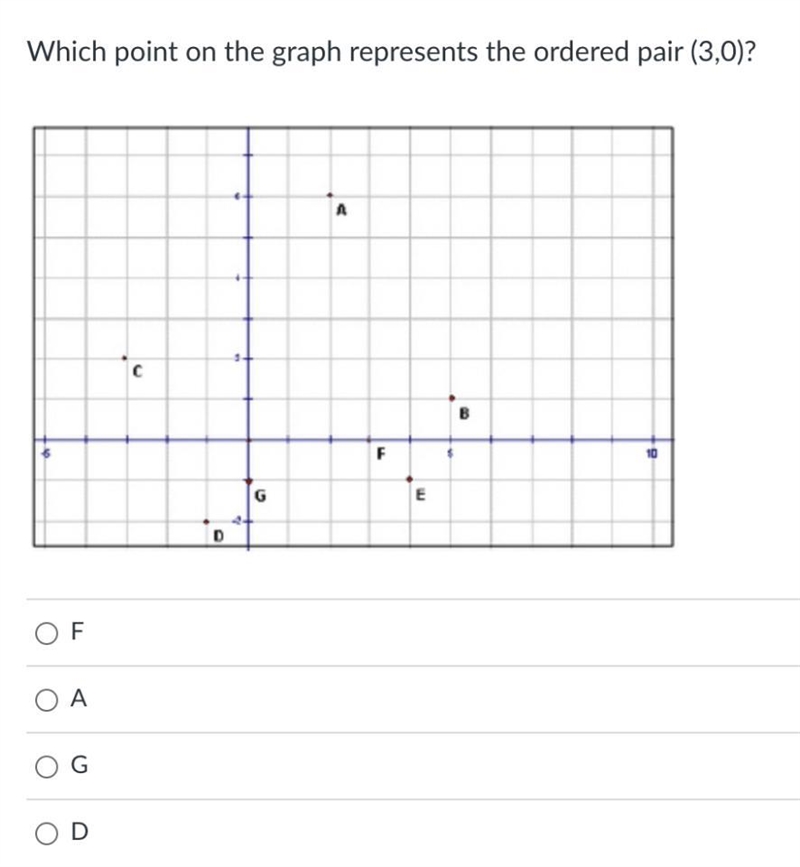The image size is (800, 867).
Task: Click point B on the graph
Action: pyautogui.click(x=452, y=398)
